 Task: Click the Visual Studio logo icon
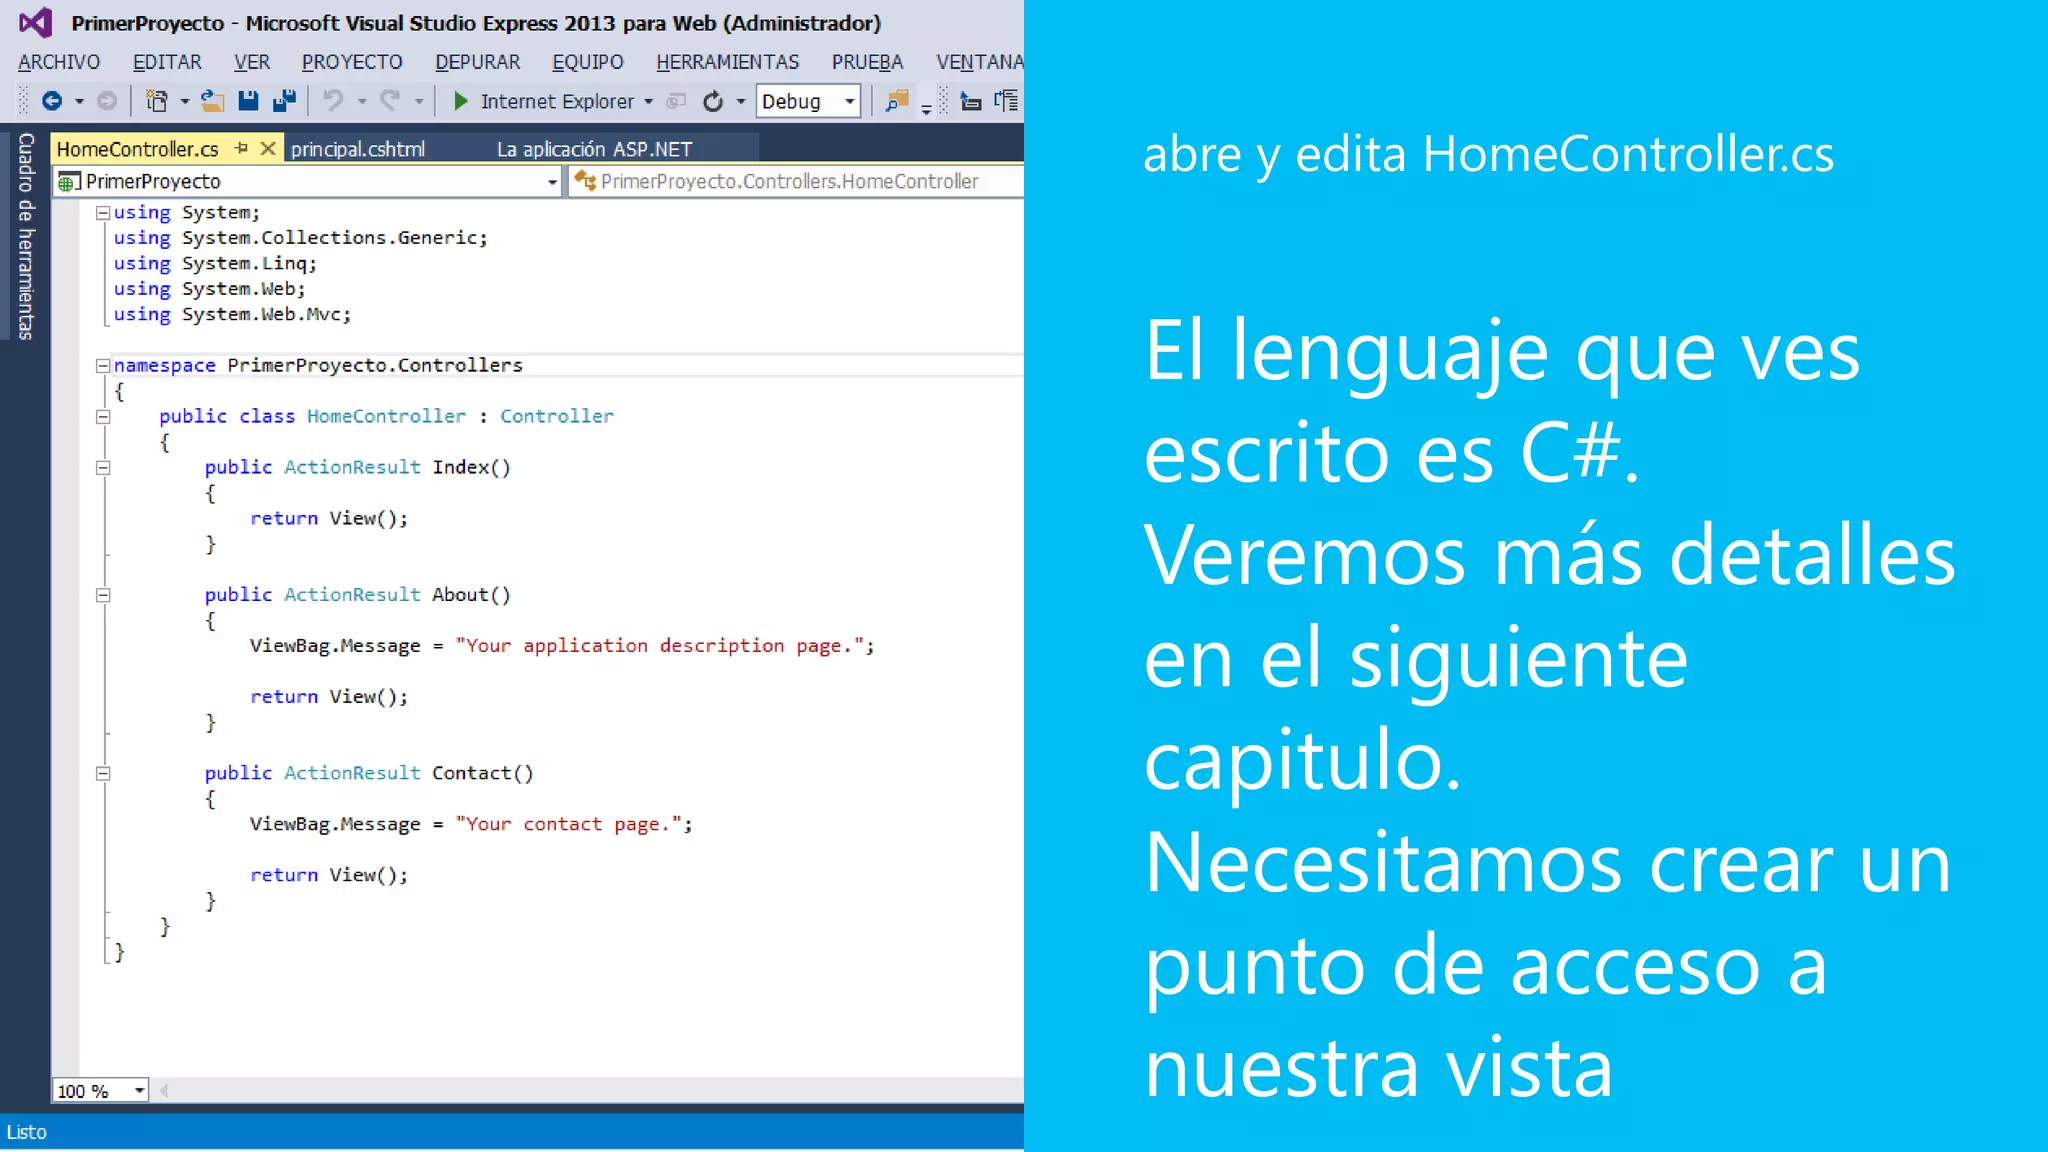36,22
